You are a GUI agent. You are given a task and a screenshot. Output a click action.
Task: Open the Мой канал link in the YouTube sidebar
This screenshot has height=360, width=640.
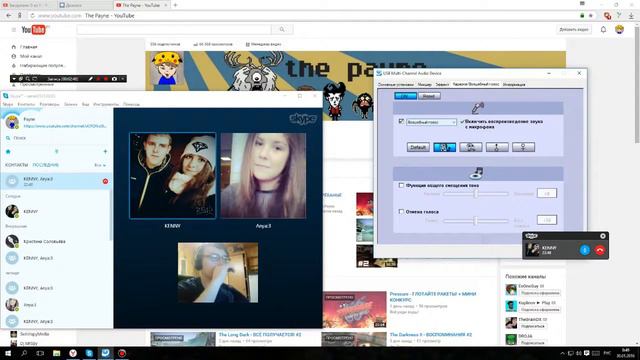tap(31, 56)
